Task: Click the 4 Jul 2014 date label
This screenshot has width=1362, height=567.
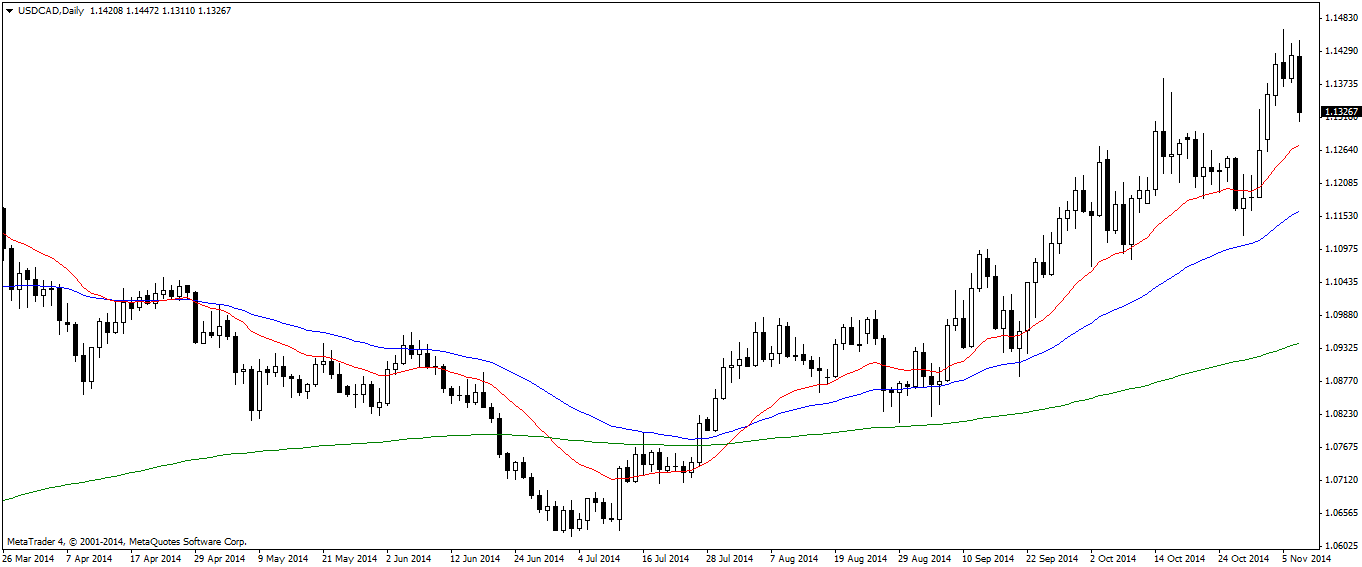Action: 601,559
